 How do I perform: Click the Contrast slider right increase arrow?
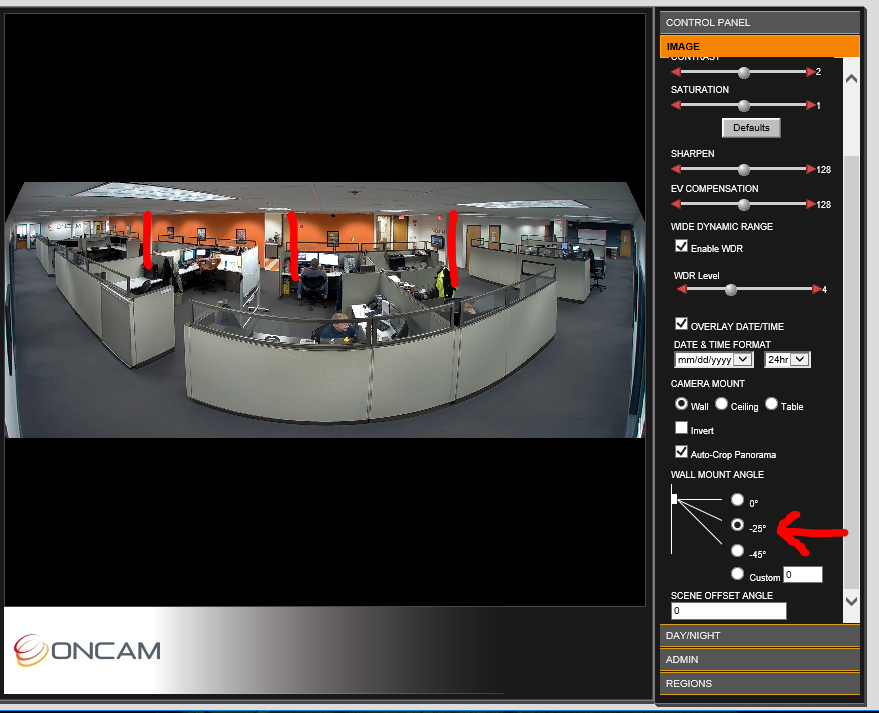(811, 72)
